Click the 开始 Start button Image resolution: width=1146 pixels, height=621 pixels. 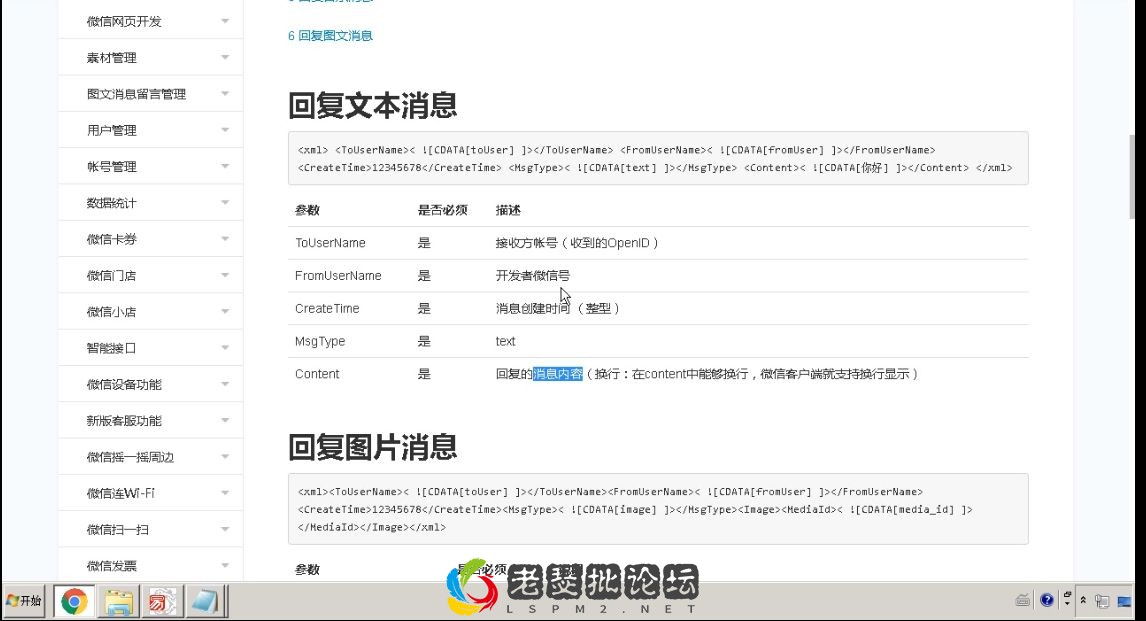tap(24, 601)
